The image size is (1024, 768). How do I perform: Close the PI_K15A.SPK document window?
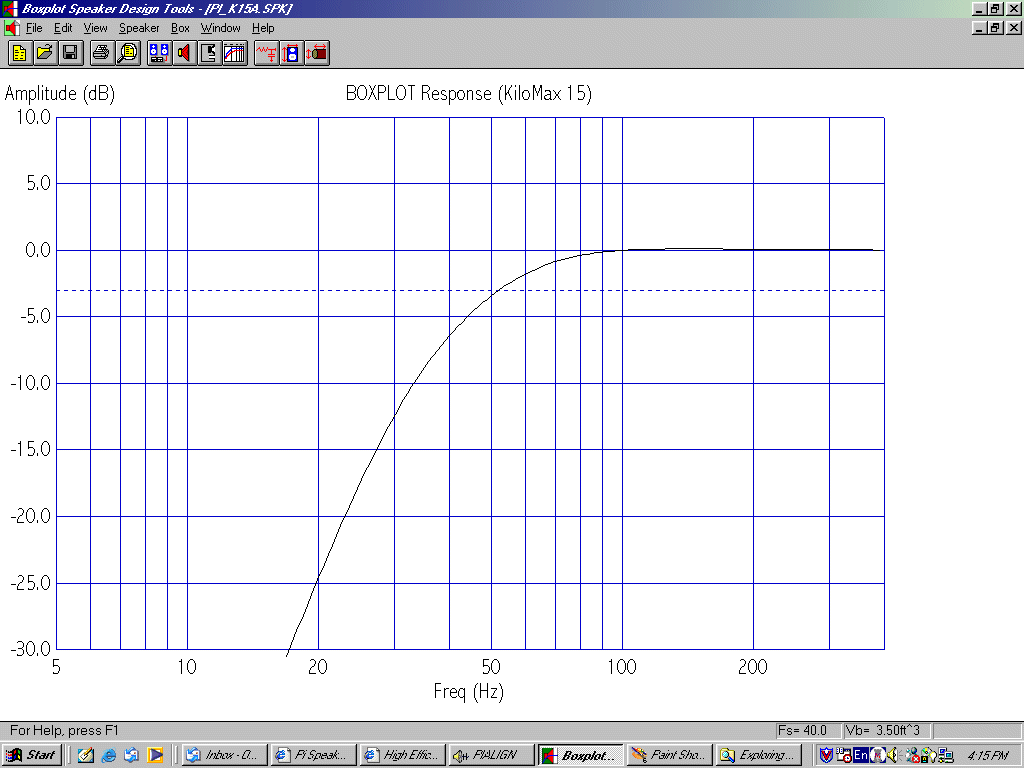point(1014,28)
